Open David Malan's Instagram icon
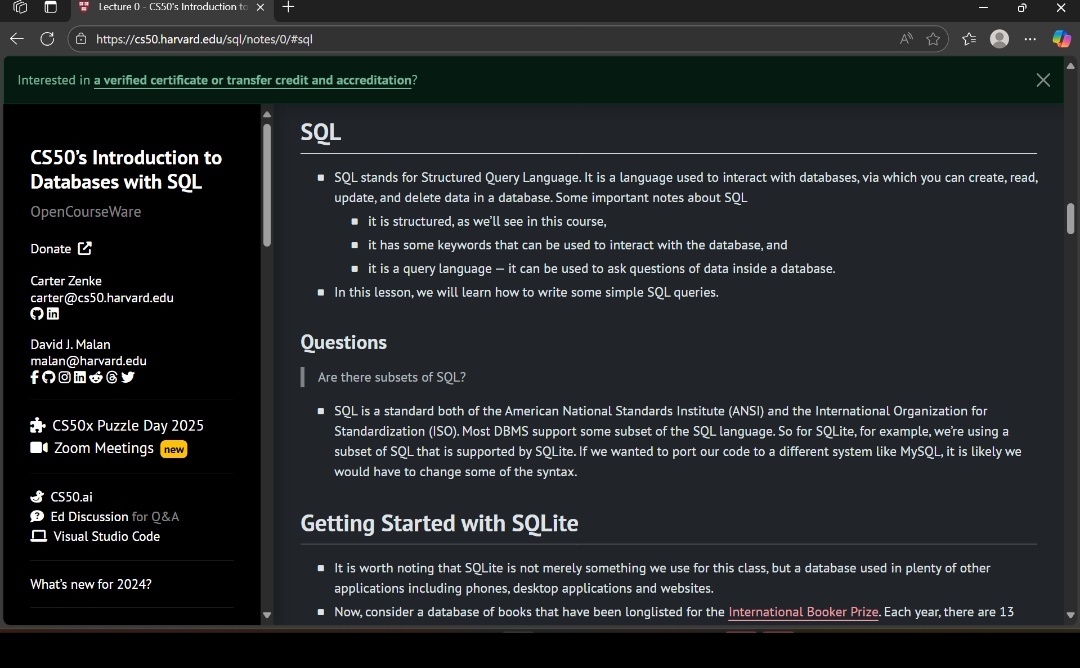 tap(64, 377)
